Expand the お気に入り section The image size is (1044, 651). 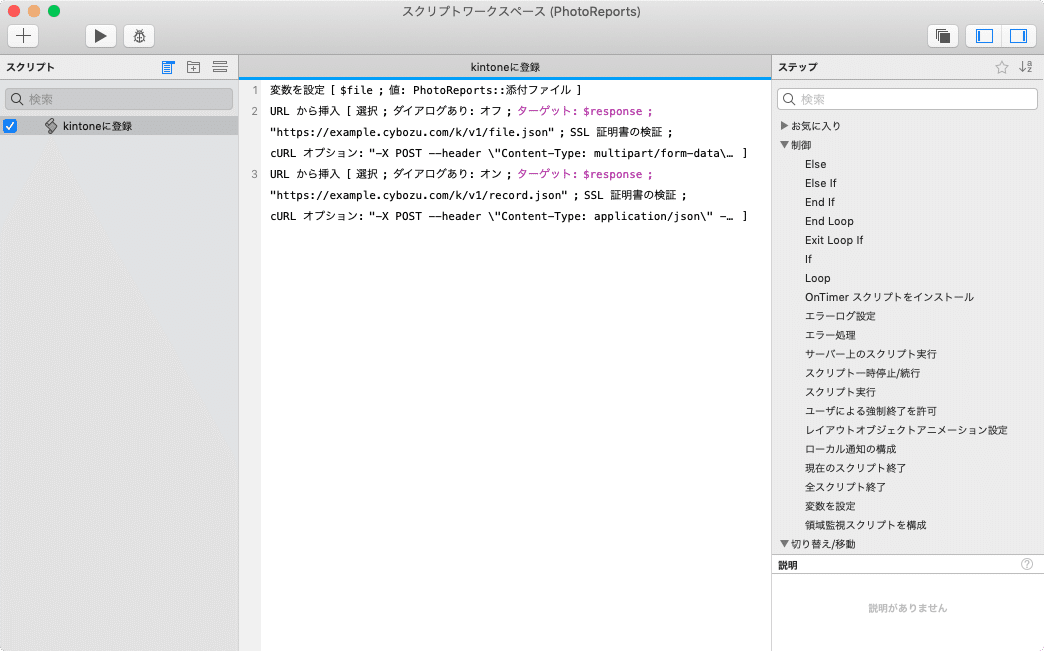[x=785, y=125]
